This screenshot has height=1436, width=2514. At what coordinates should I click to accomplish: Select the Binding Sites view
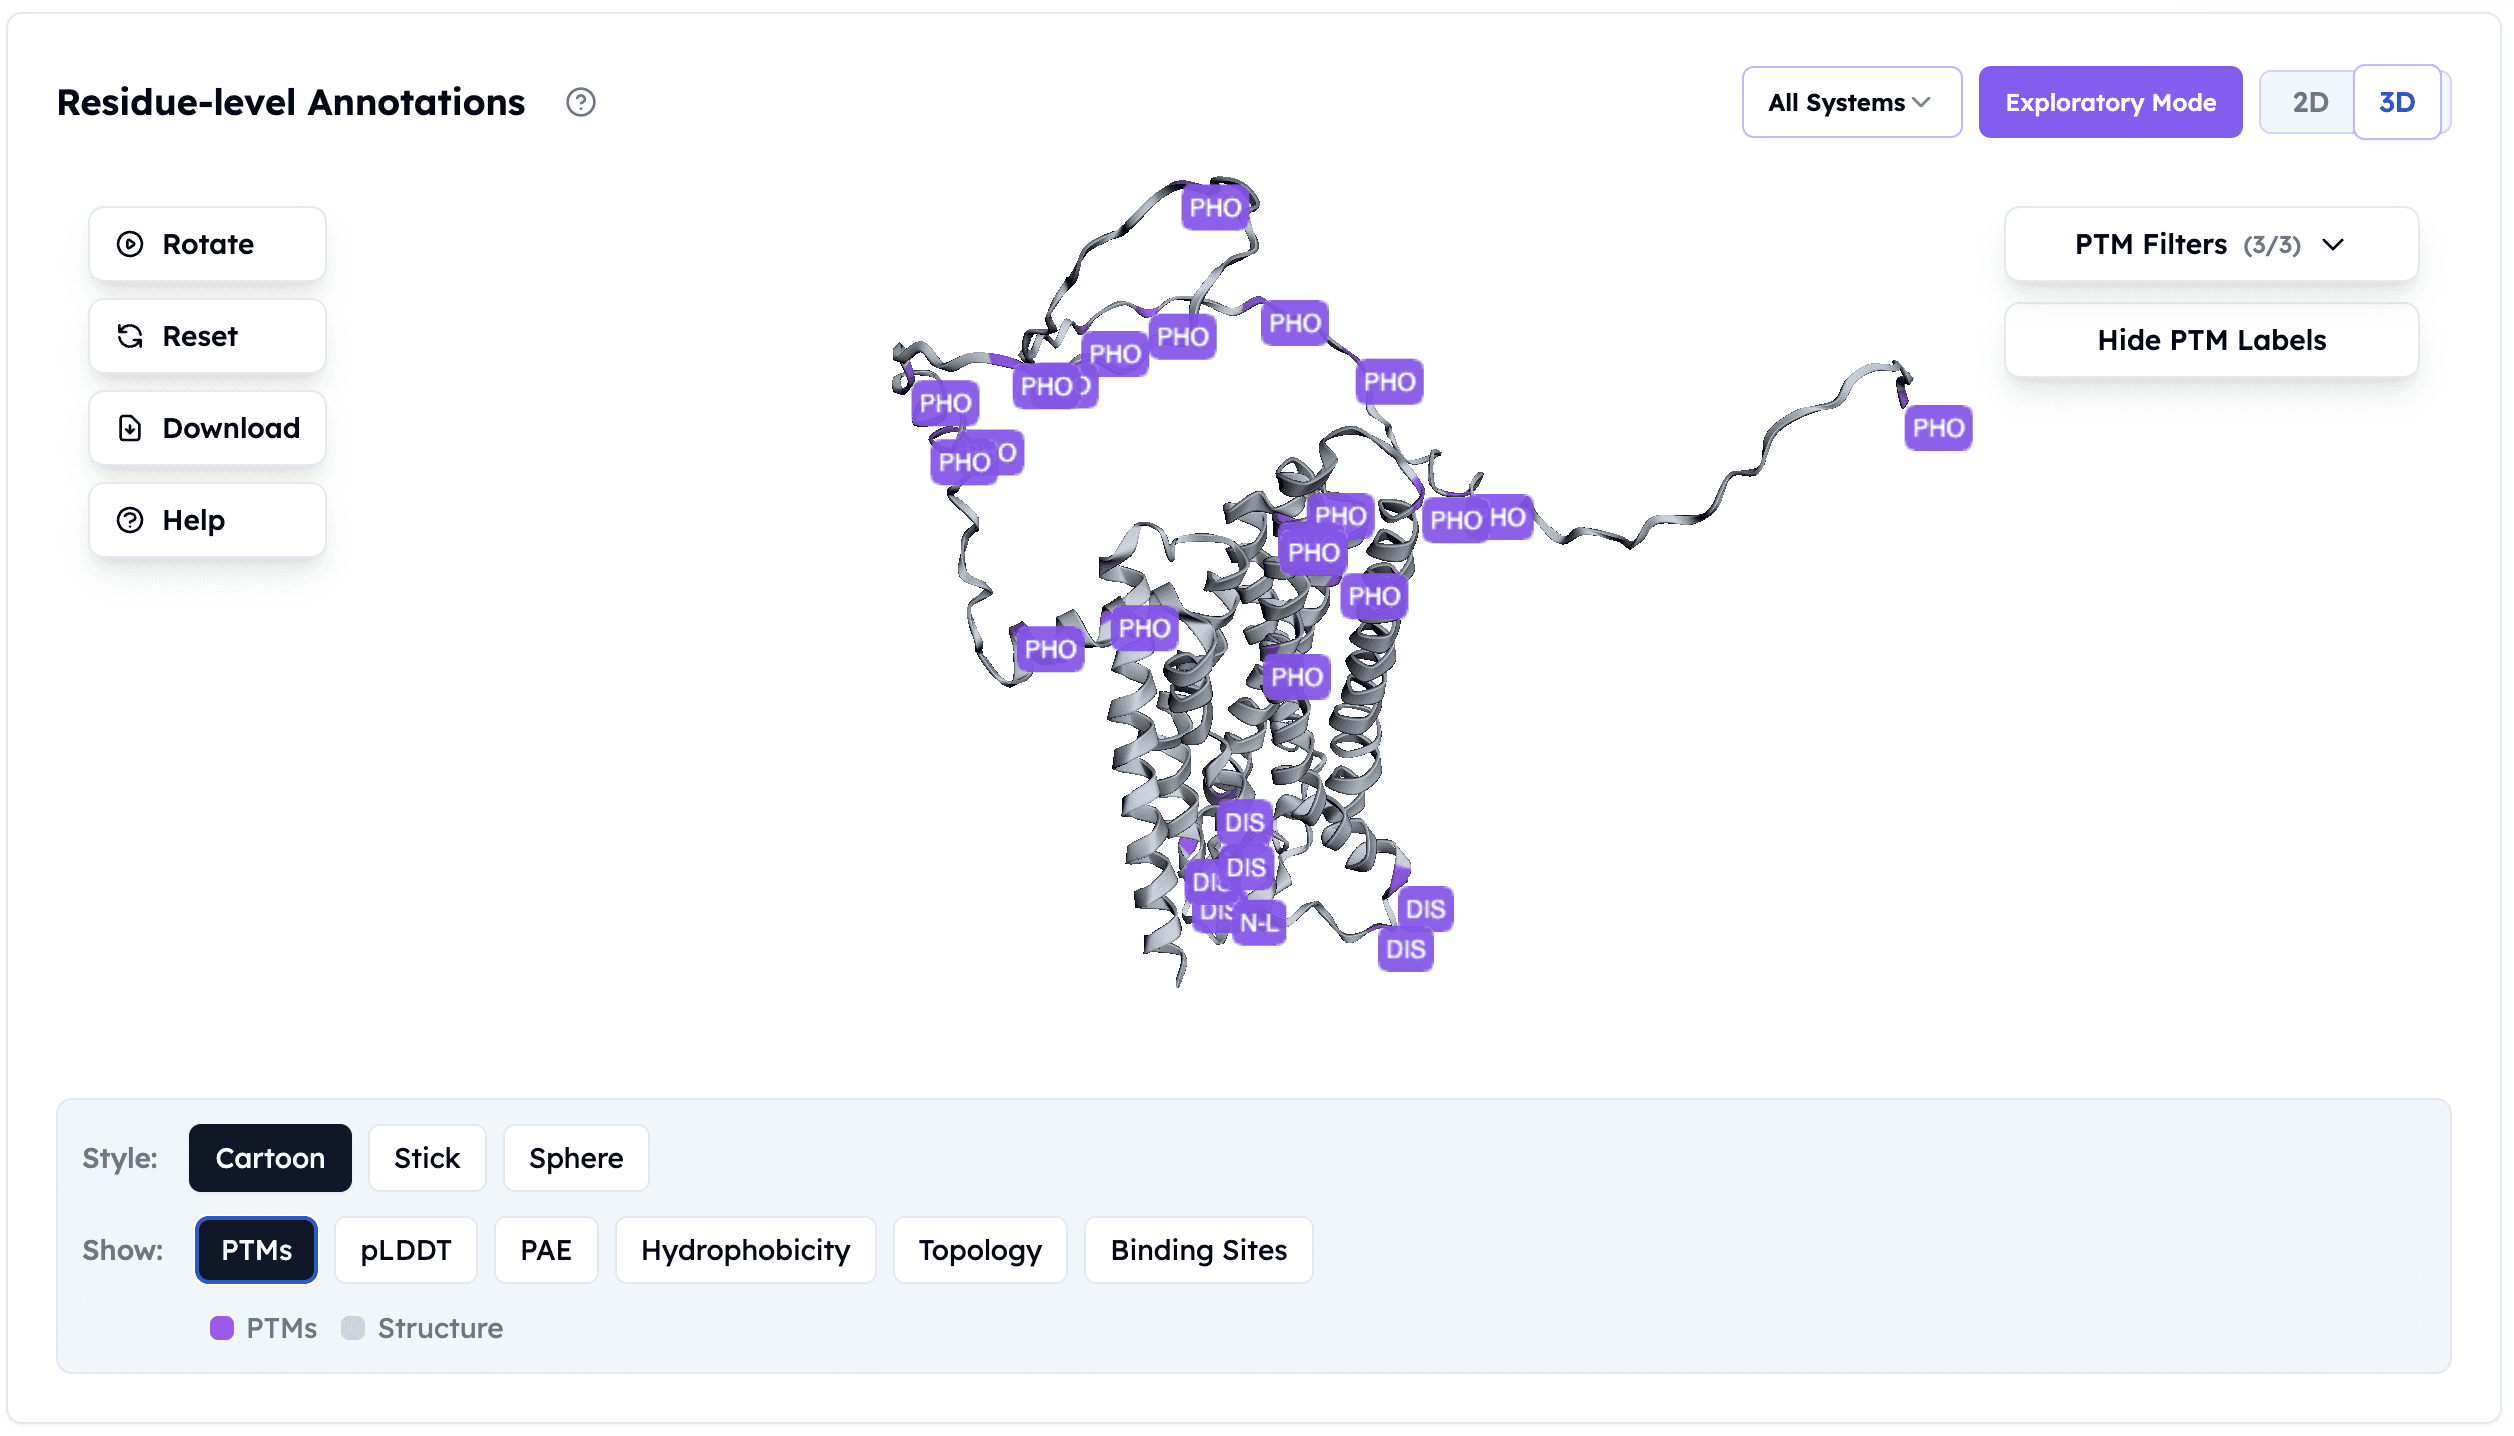pyautogui.click(x=1197, y=1250)
